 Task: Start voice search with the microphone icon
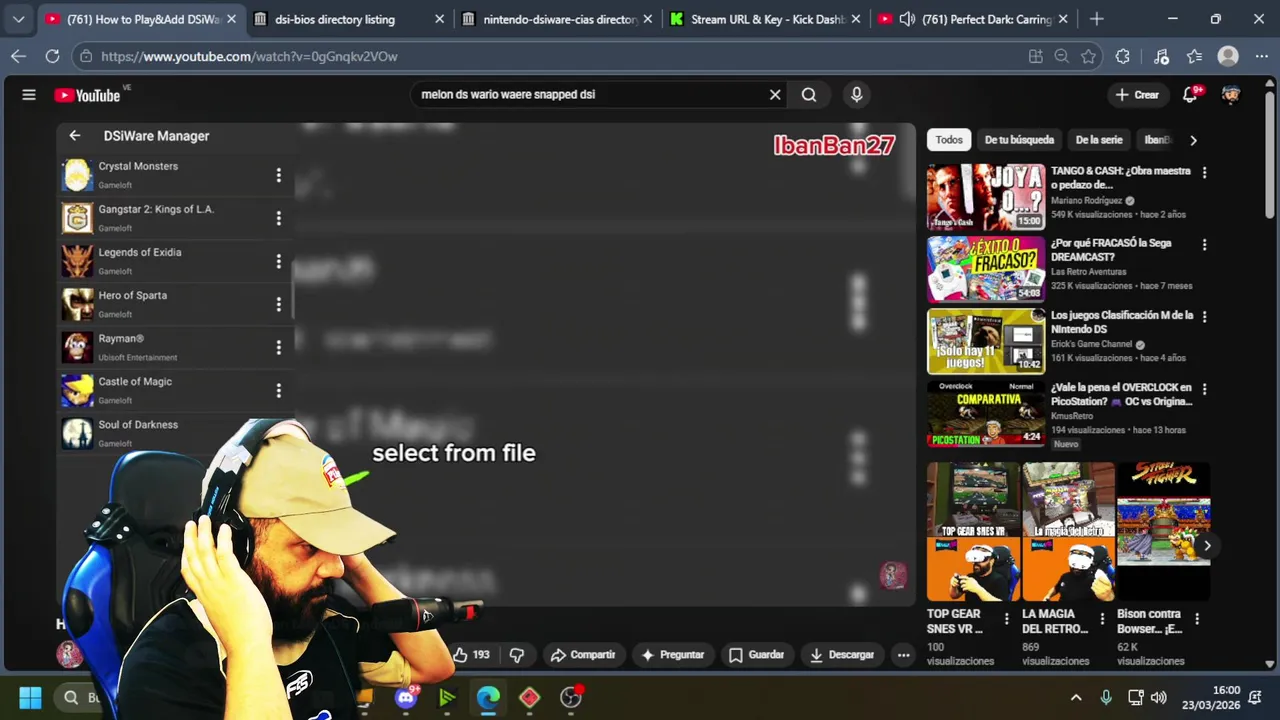point(856,95)
